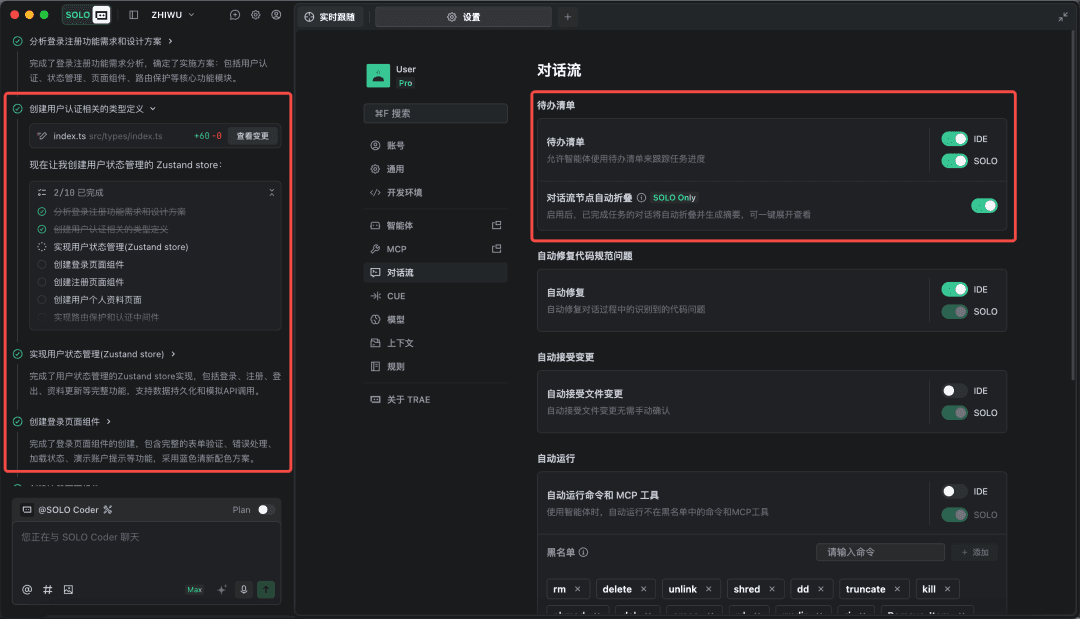Click the green send arrow icon

point(265,589)
